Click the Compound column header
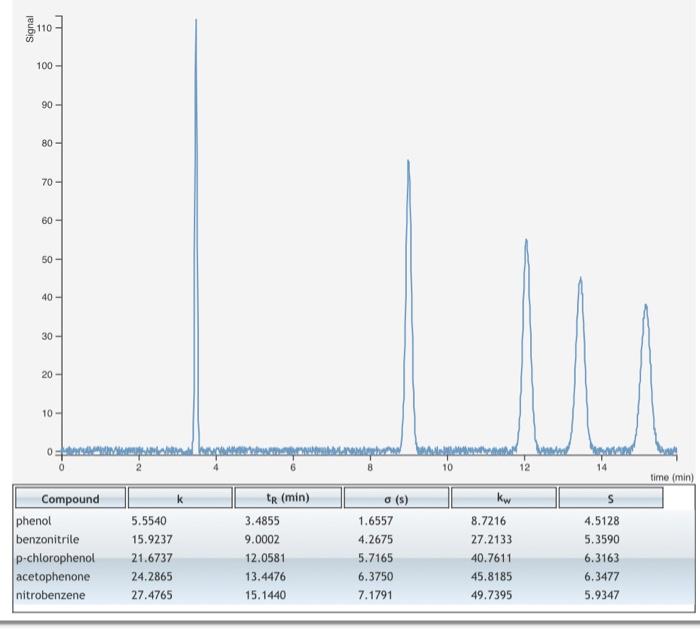The image size is (700, 629). [x=70, y=498]
